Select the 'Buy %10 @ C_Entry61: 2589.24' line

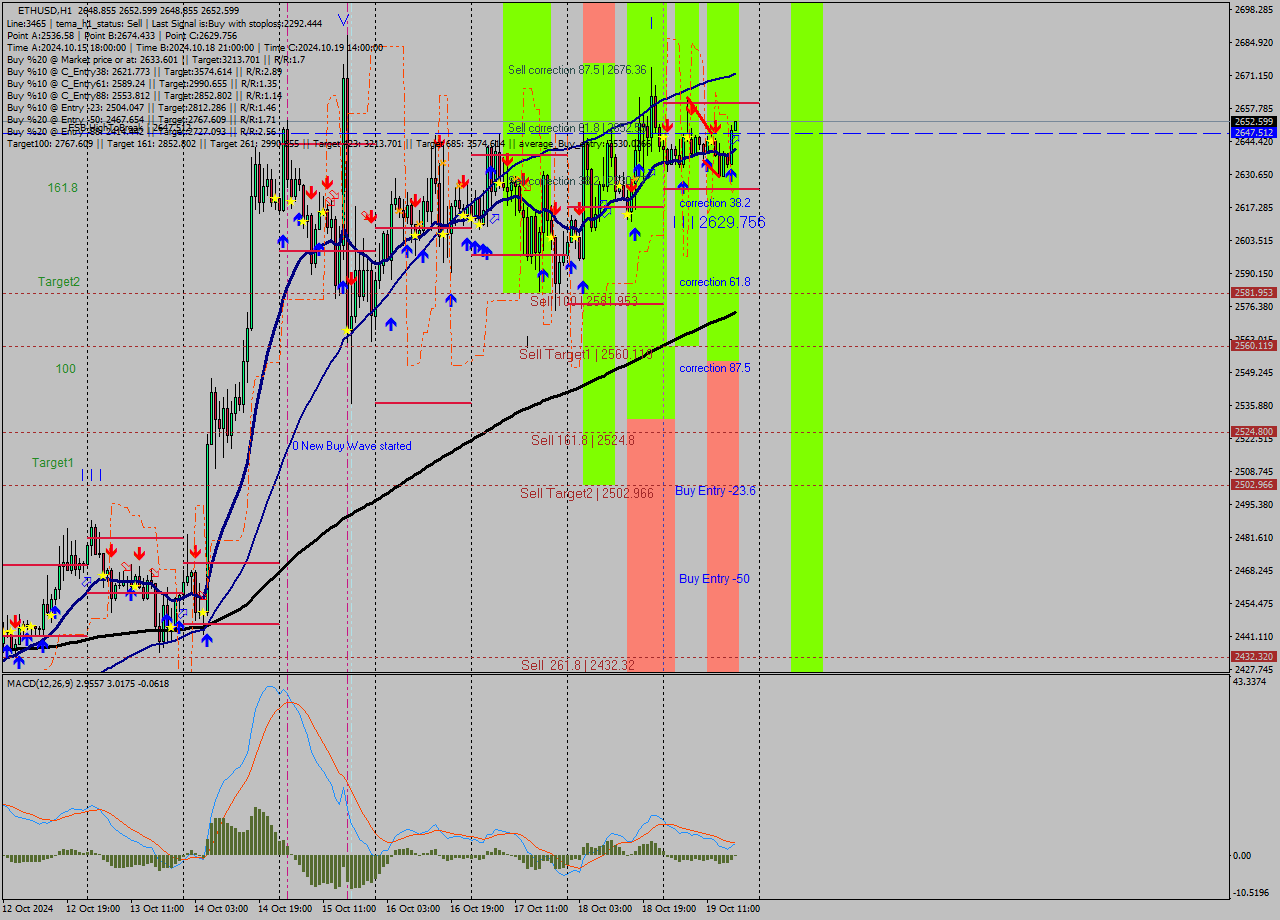click(143, 83)
